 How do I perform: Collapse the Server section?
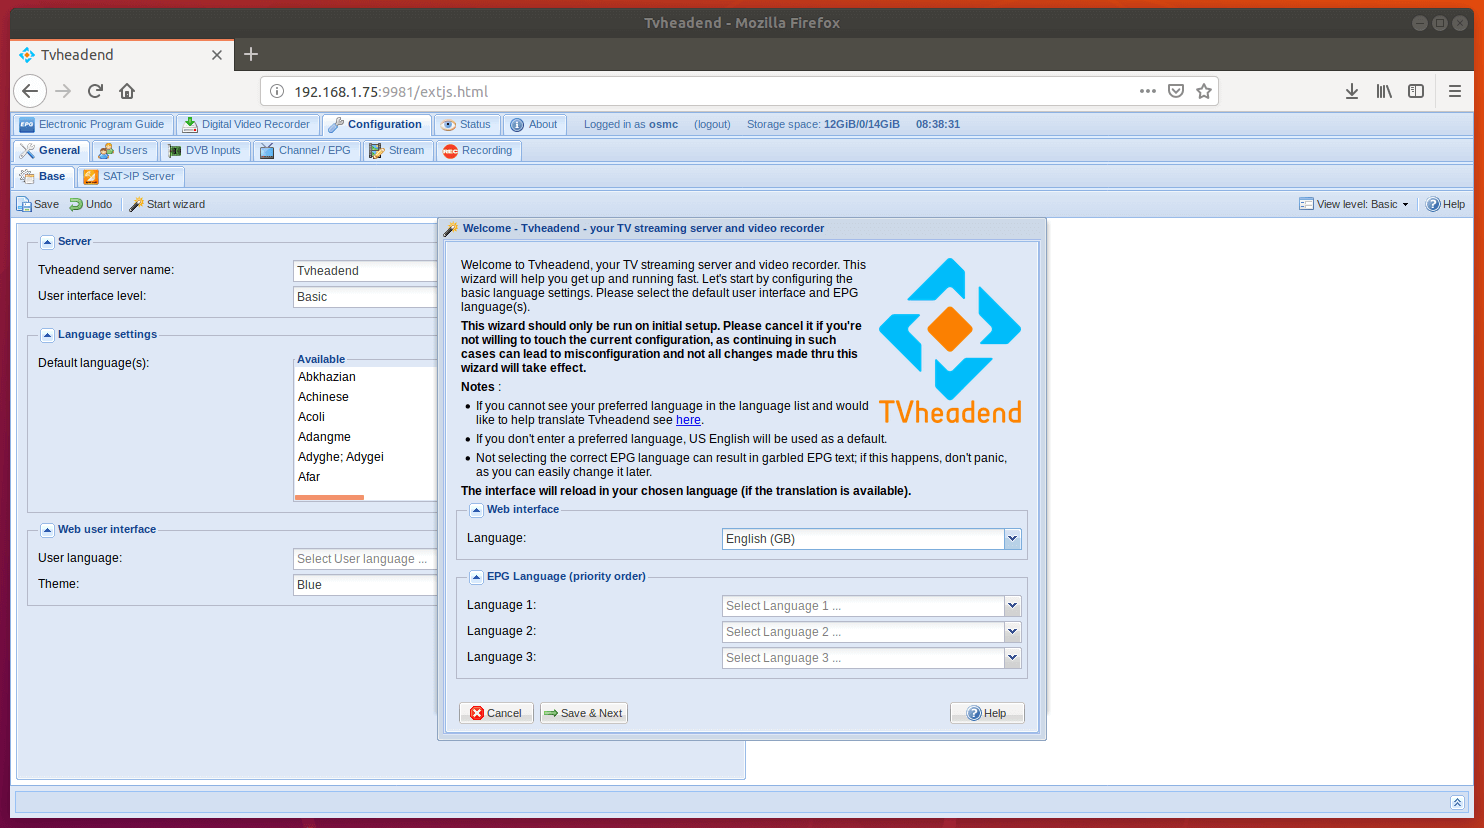[x=47, y=242]
